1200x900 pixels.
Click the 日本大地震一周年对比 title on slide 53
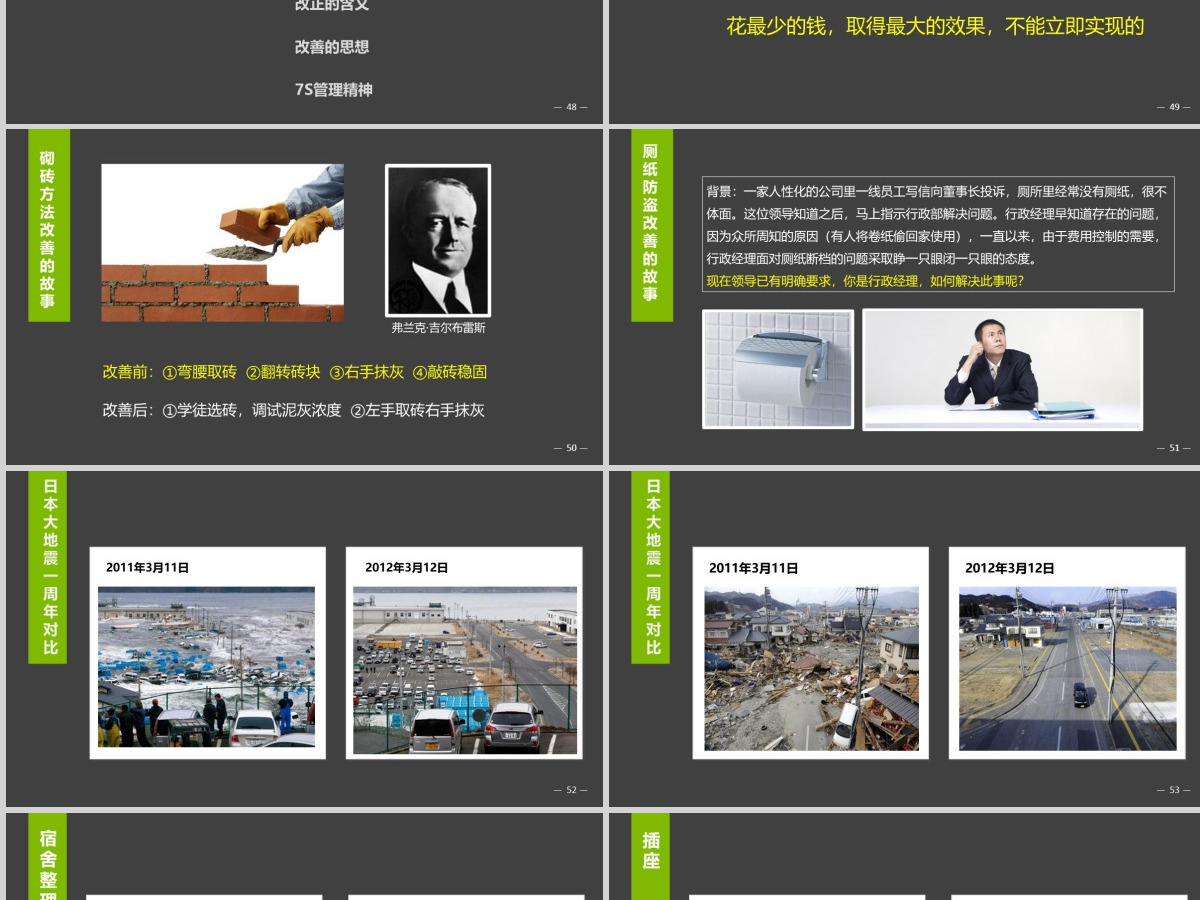(x=652, y=567)
